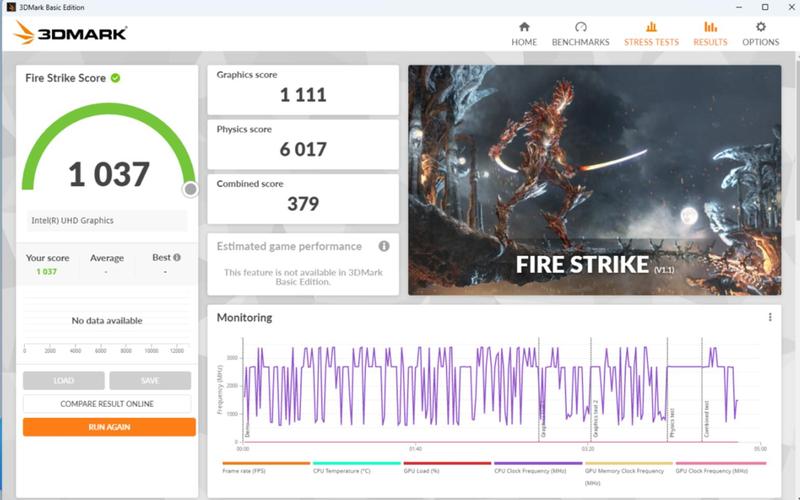
Task: Click the Fire Strike preview image
Action: pos(594,180)
